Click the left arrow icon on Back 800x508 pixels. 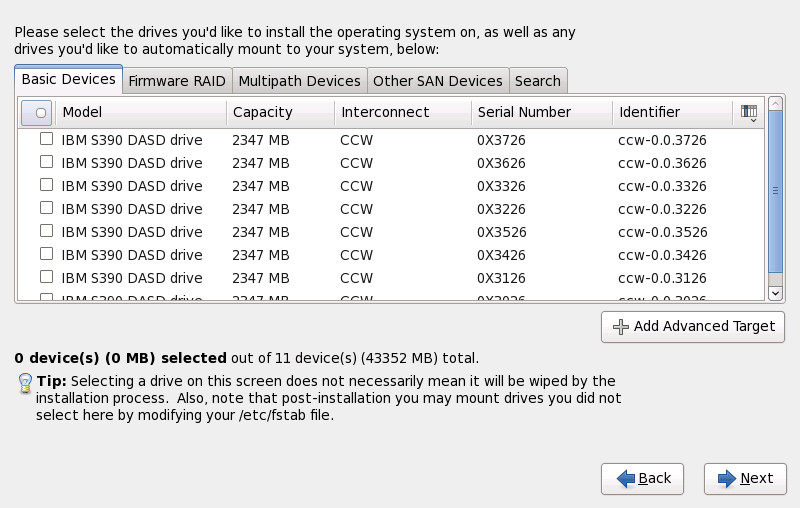point(626,479)
